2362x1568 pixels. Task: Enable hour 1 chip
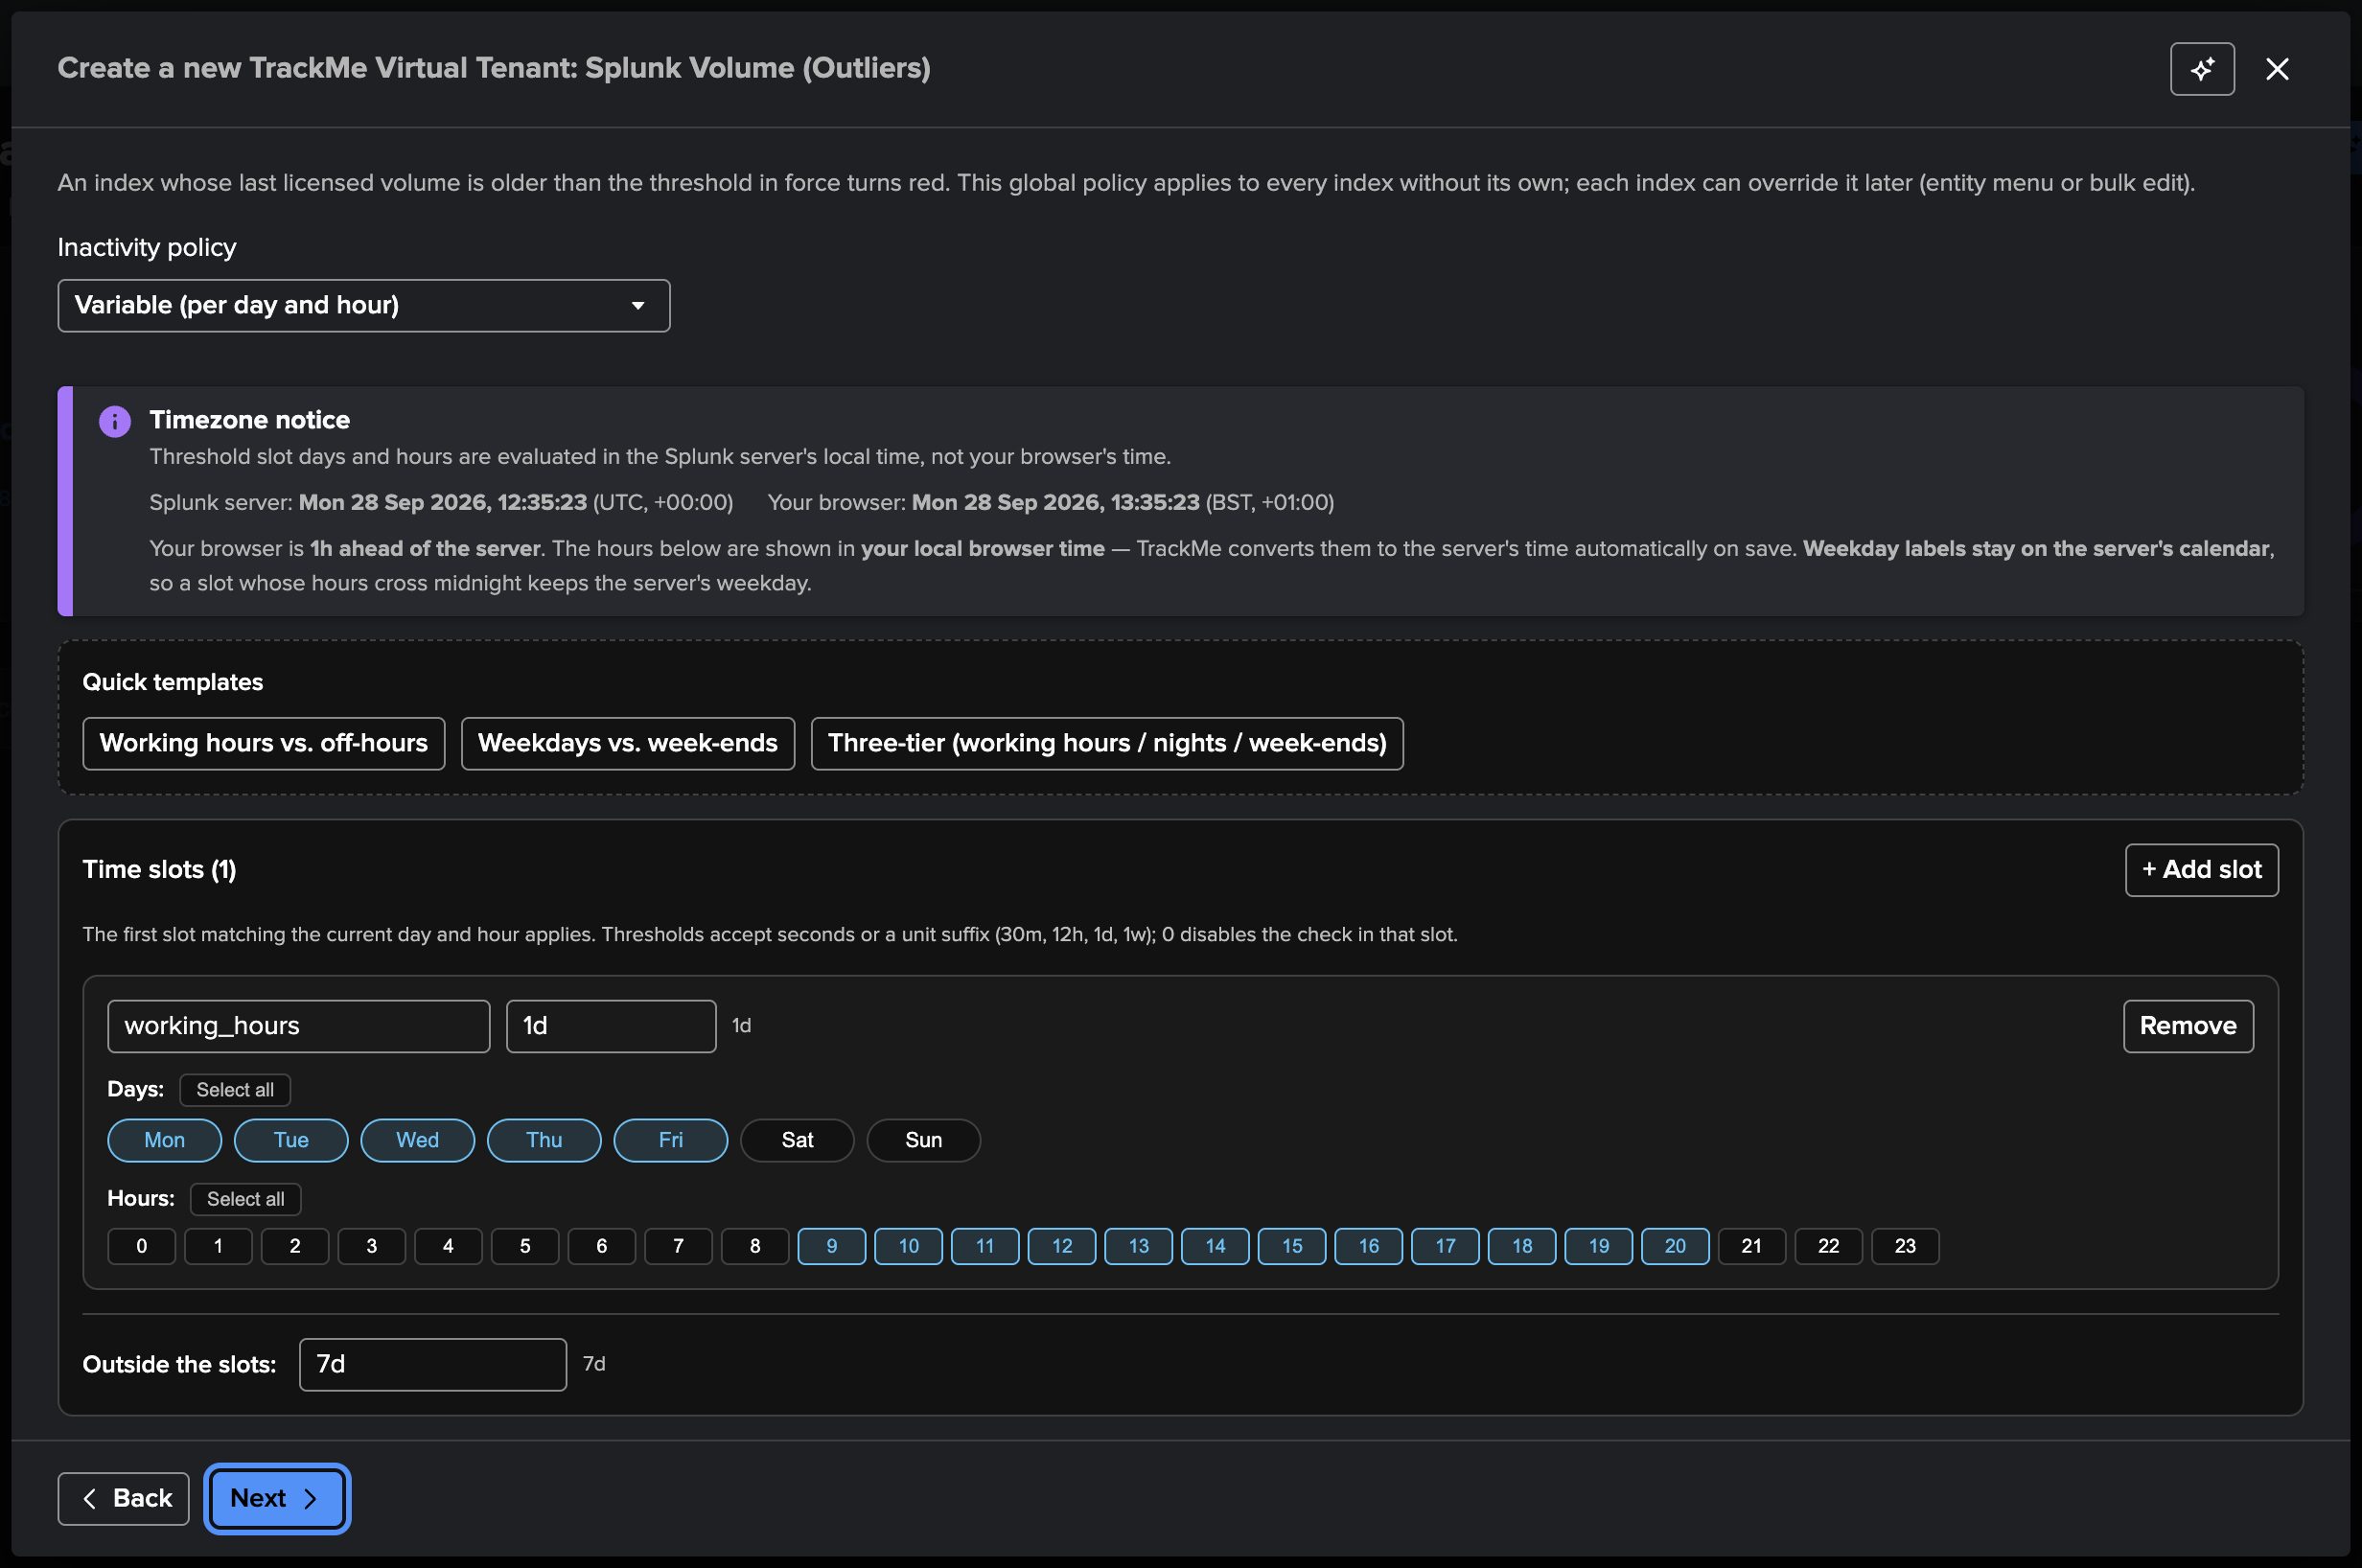pos(218,1246)
